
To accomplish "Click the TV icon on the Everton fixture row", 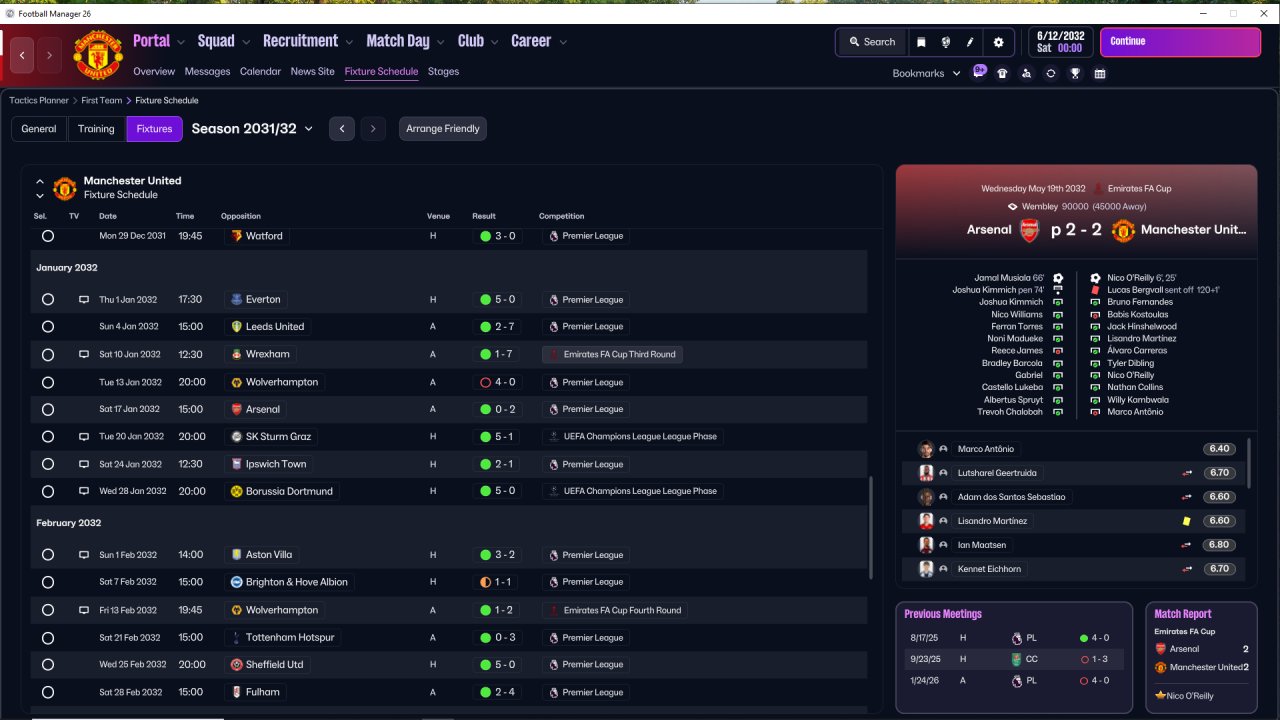I will (84, 300).
